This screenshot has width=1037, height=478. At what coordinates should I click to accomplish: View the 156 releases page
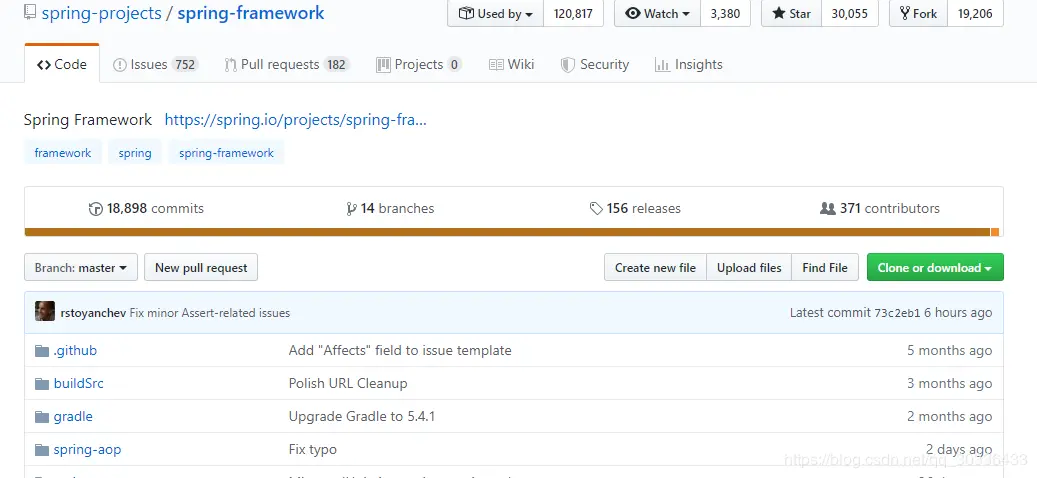(x=635, y=208)
